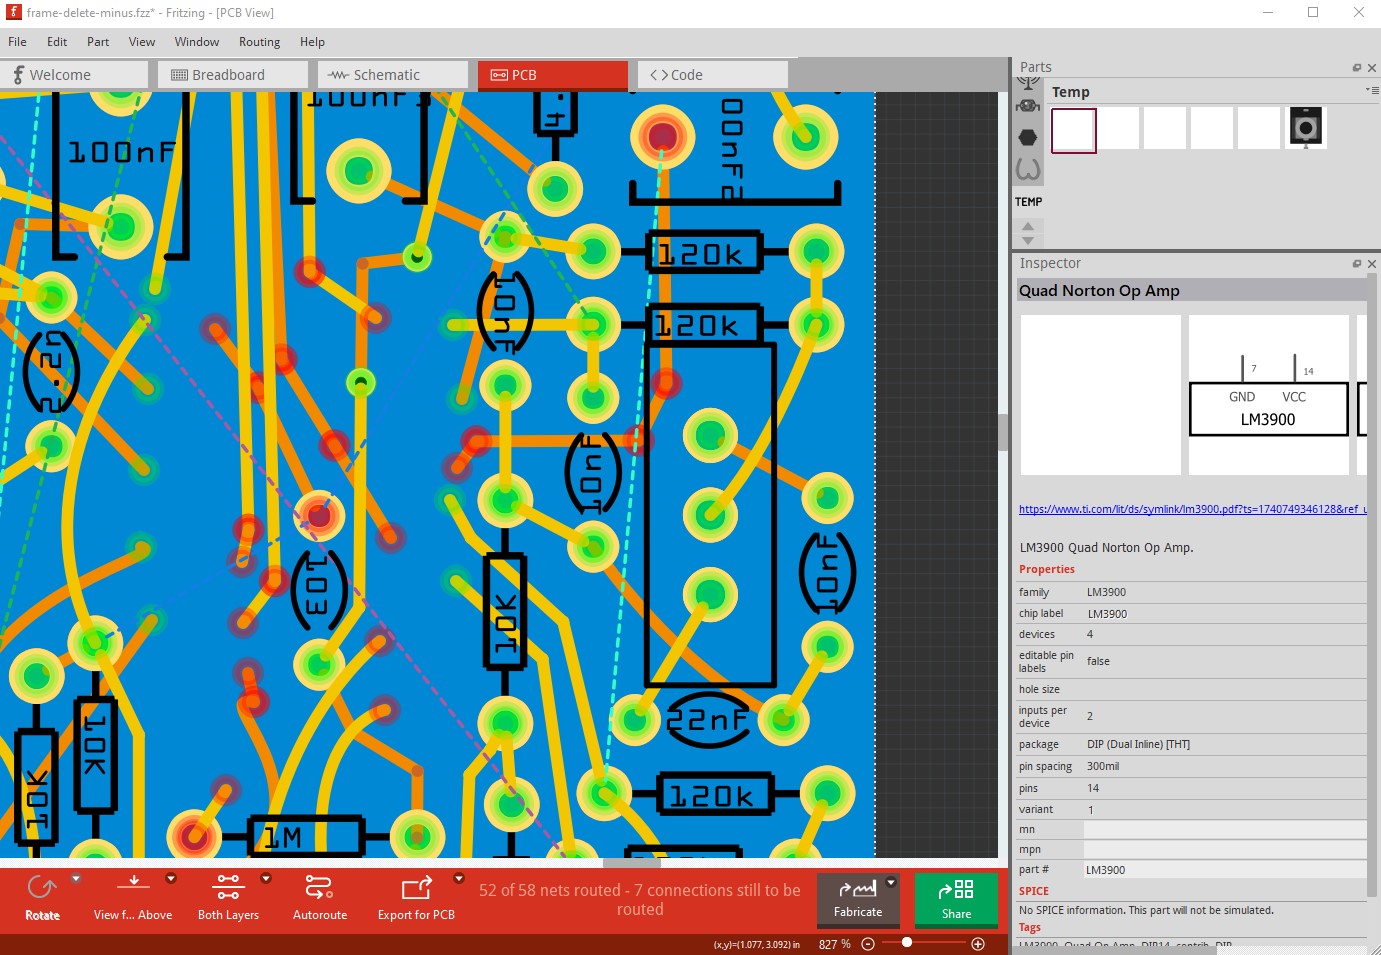The image size is (1381, 955).
Task: Open the Temp parts bin options menu
Action: click(1369, 91)
